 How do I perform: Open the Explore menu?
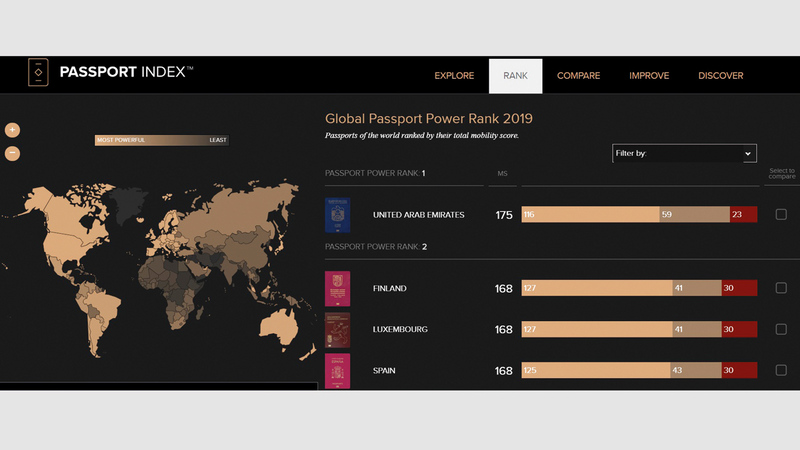454,76
